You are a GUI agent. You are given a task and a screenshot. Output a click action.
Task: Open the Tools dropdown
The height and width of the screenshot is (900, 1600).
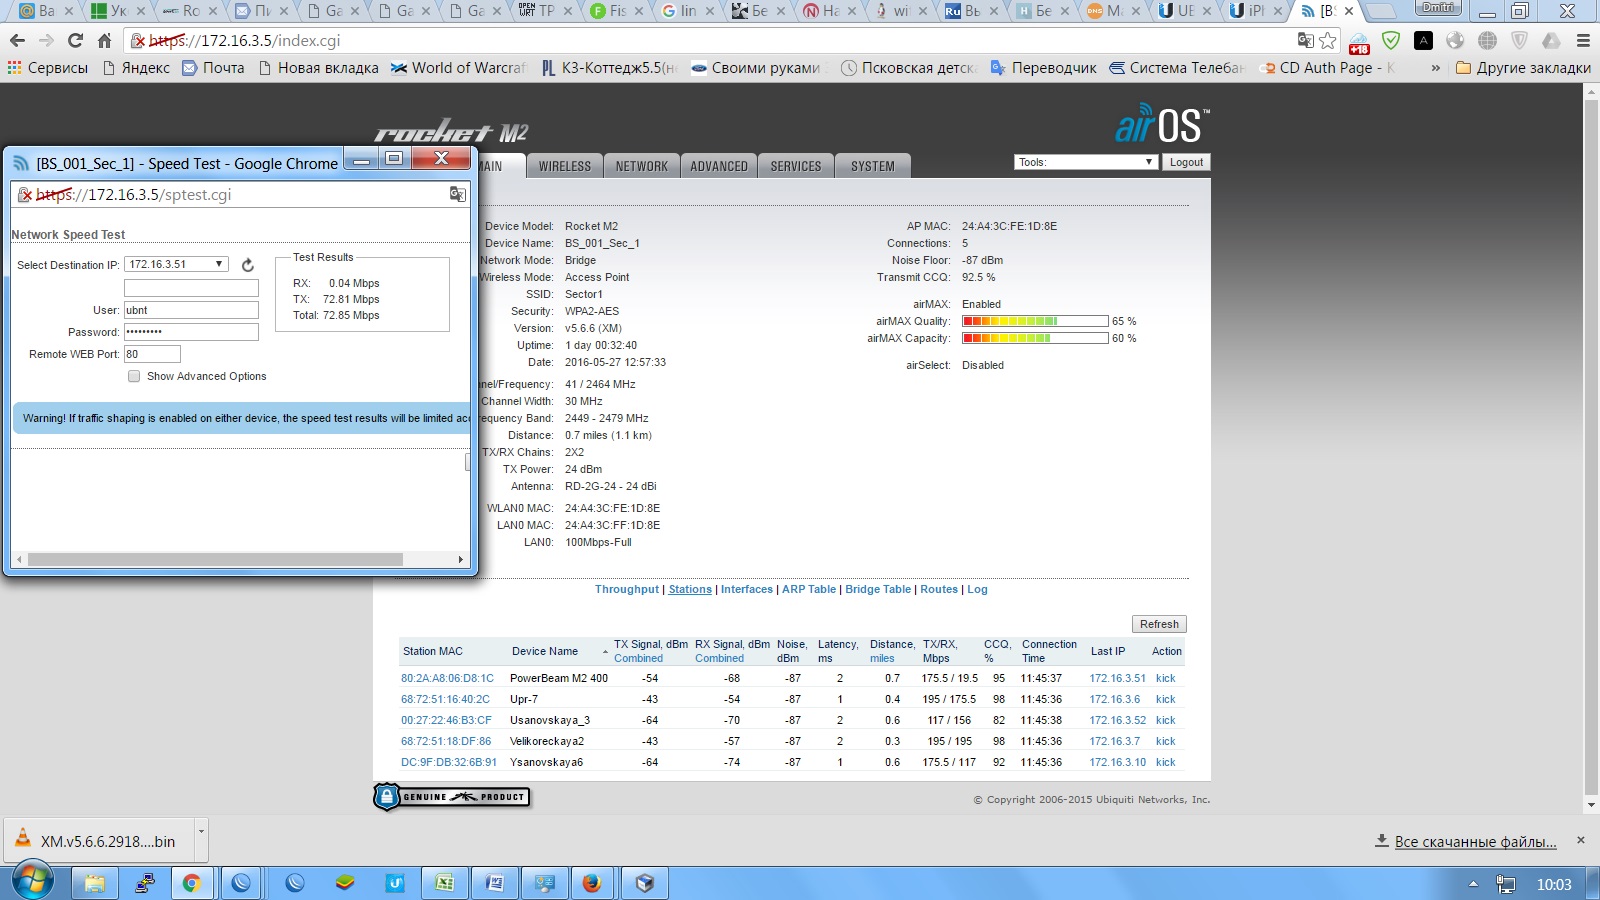1086,162
